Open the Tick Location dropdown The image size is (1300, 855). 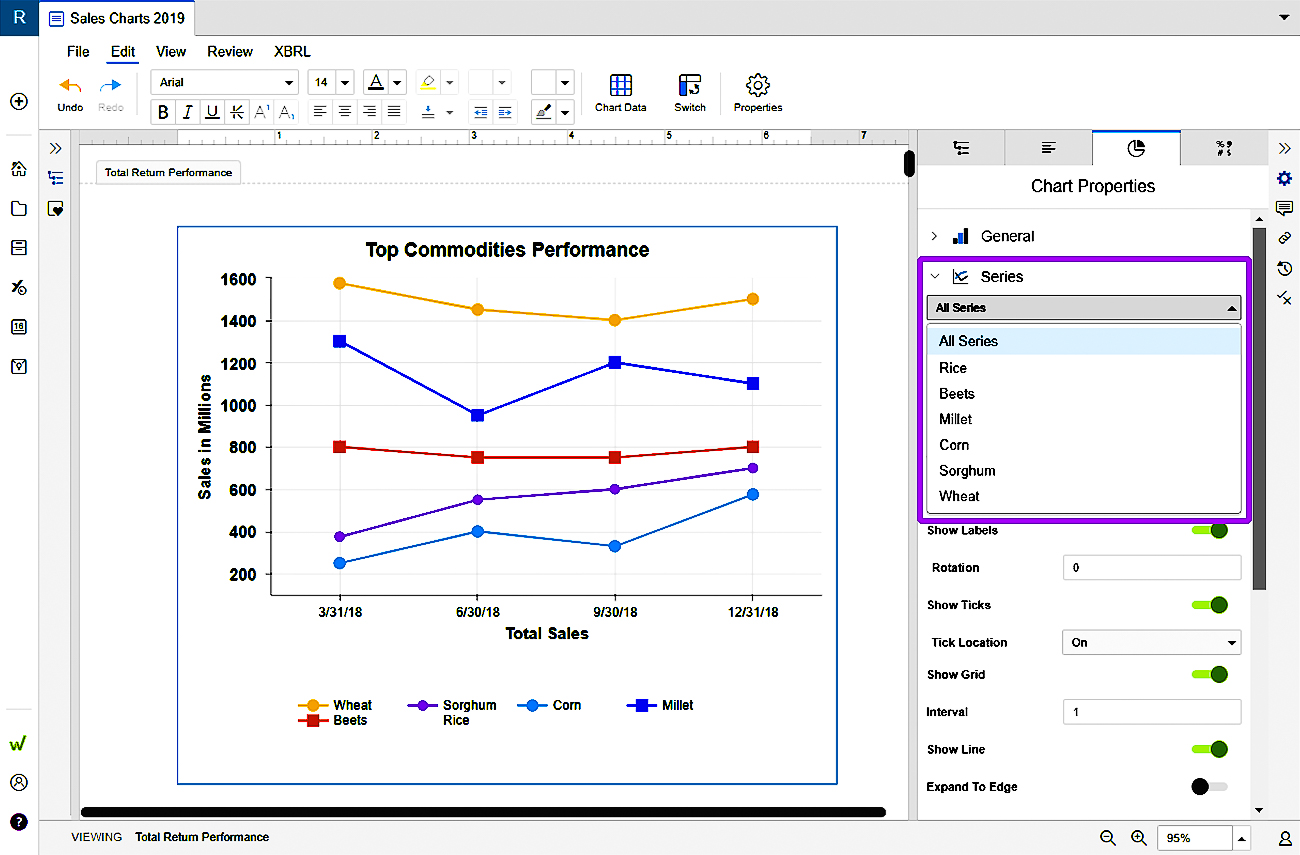pyautogui.click(x=1151, y=643)
